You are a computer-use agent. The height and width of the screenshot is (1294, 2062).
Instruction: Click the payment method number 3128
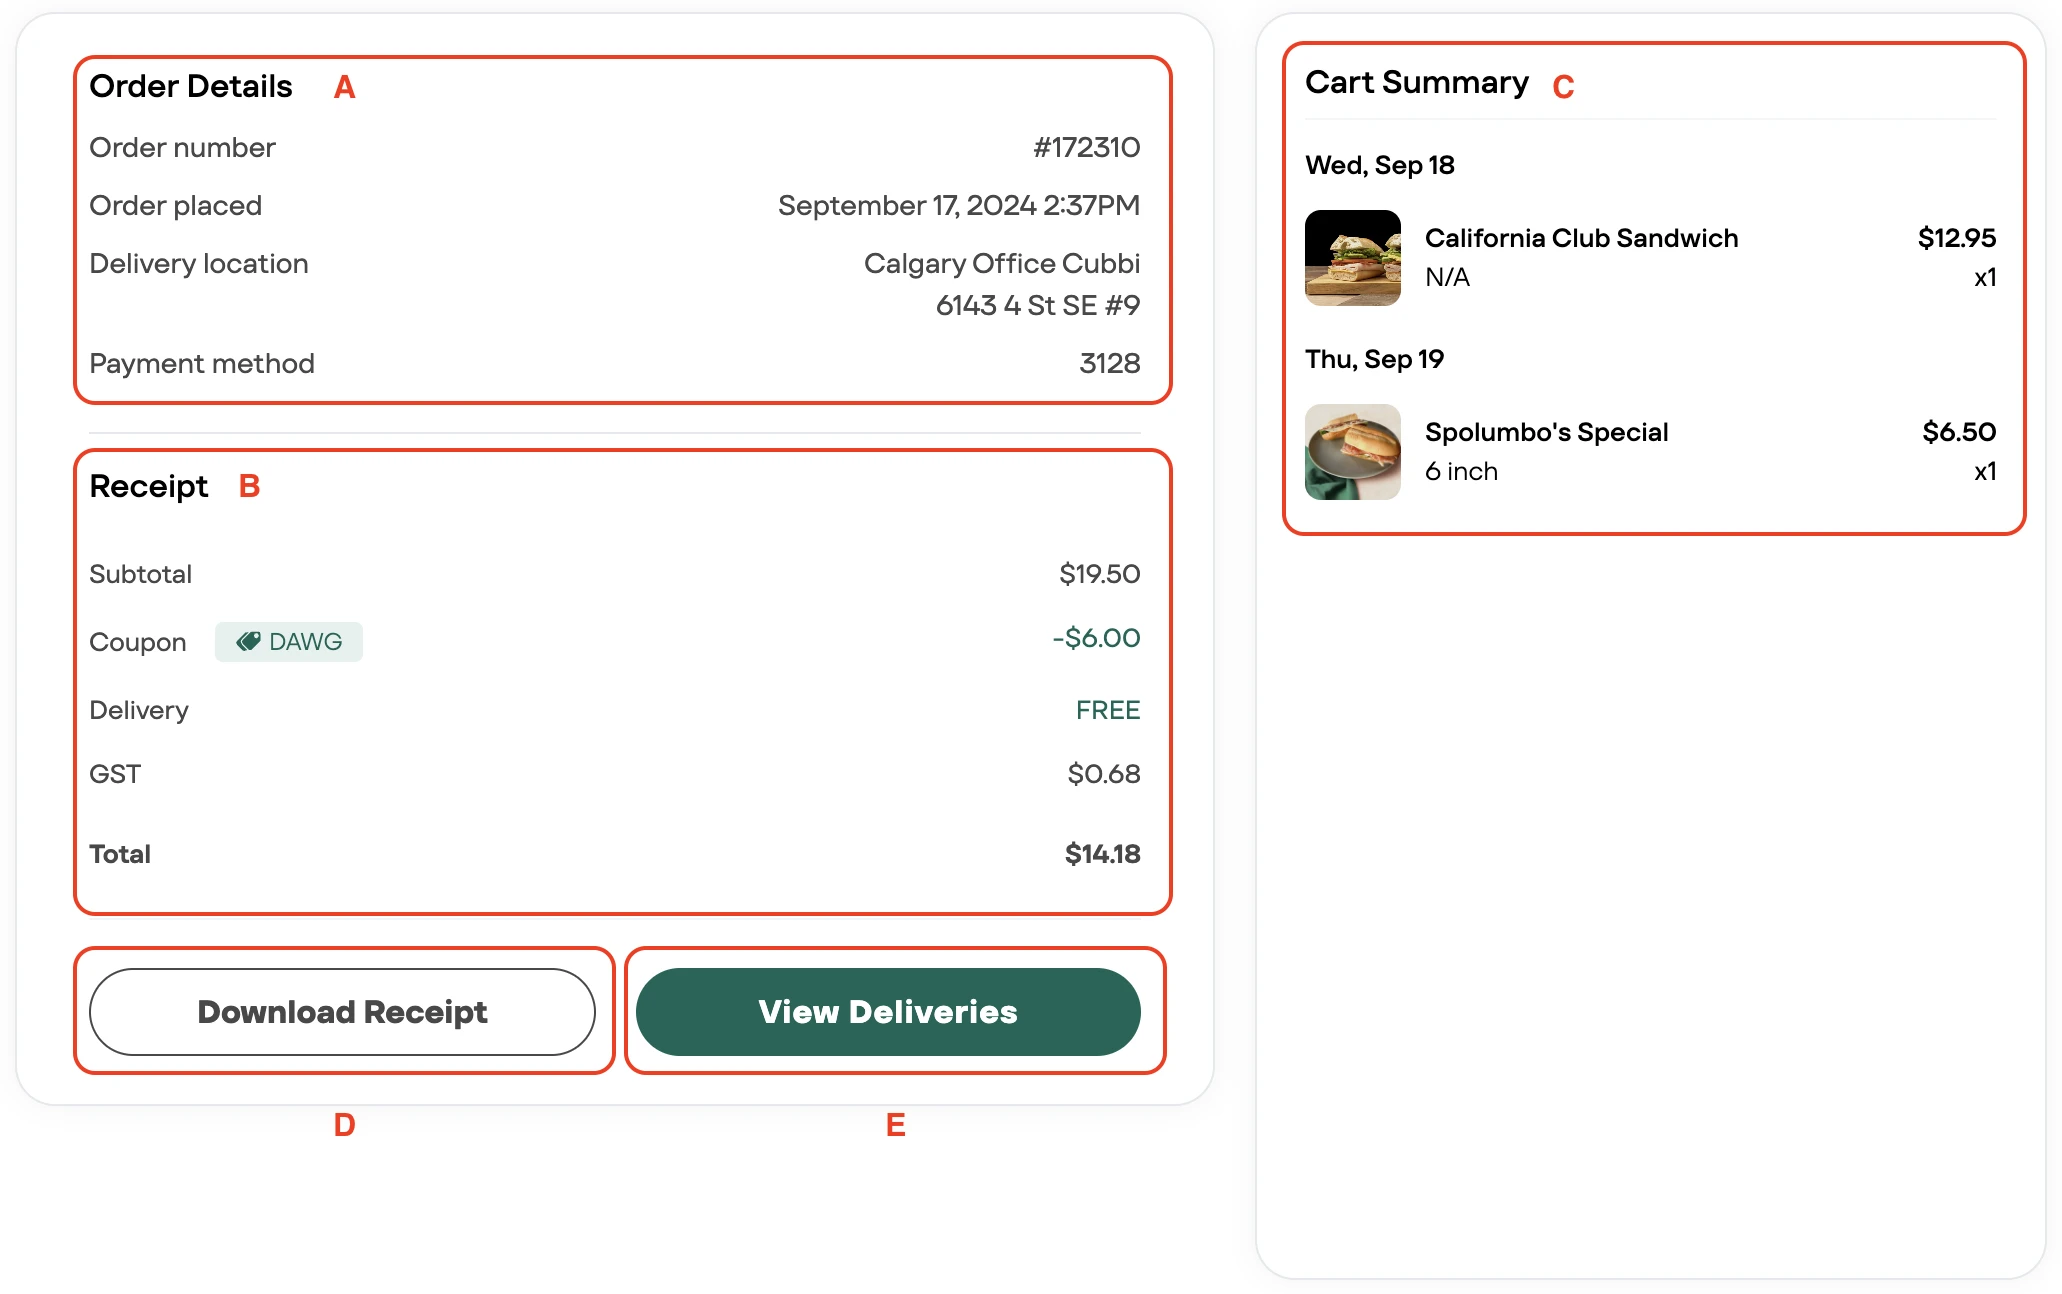click(x=1109, y=363)
